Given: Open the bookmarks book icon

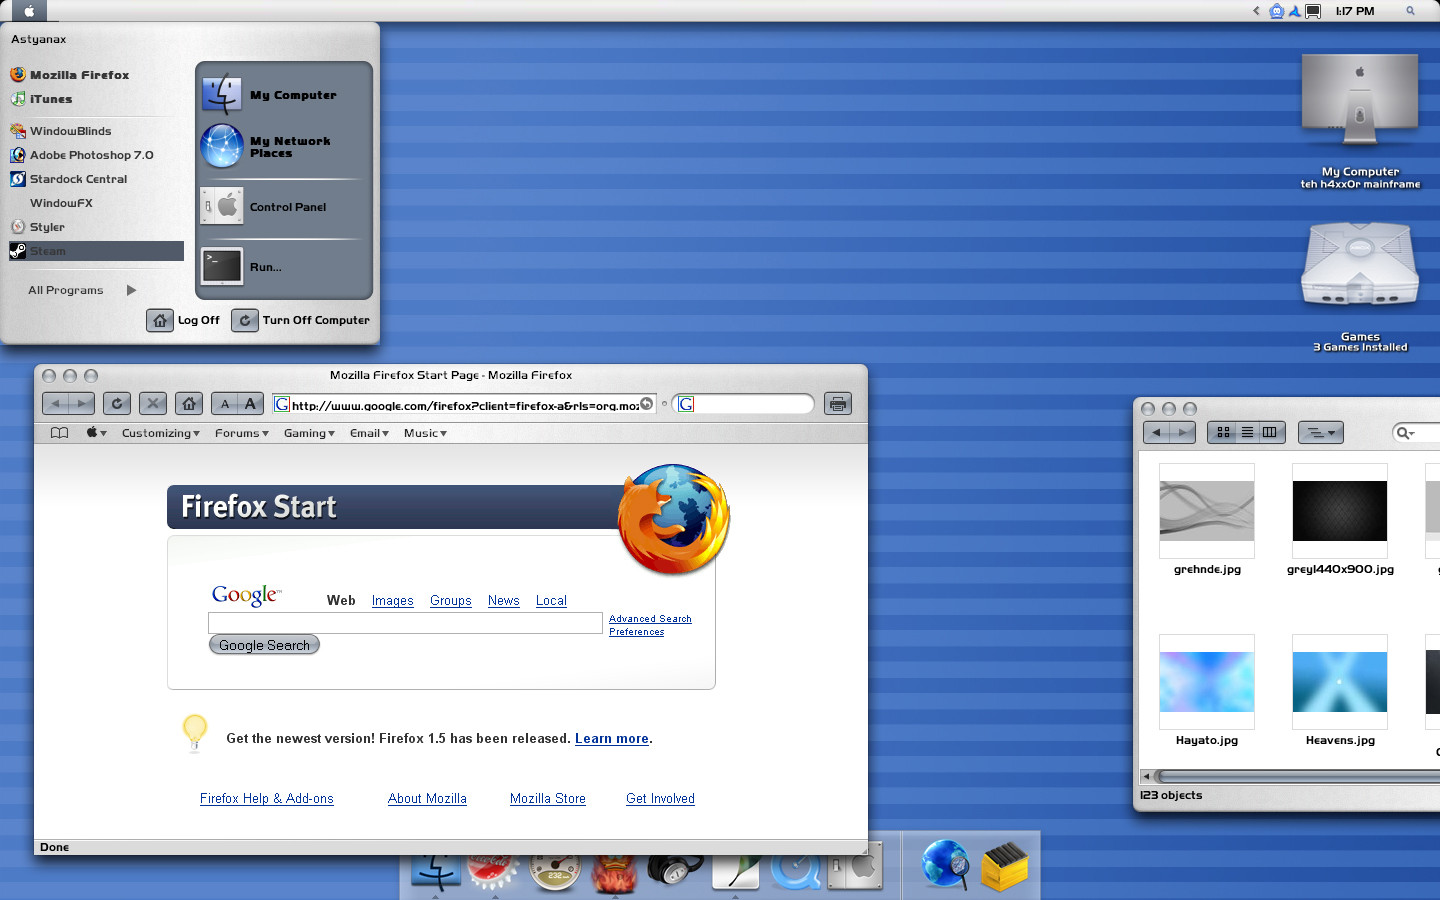Looking at the screenshot, I should [x=60, y=433].
